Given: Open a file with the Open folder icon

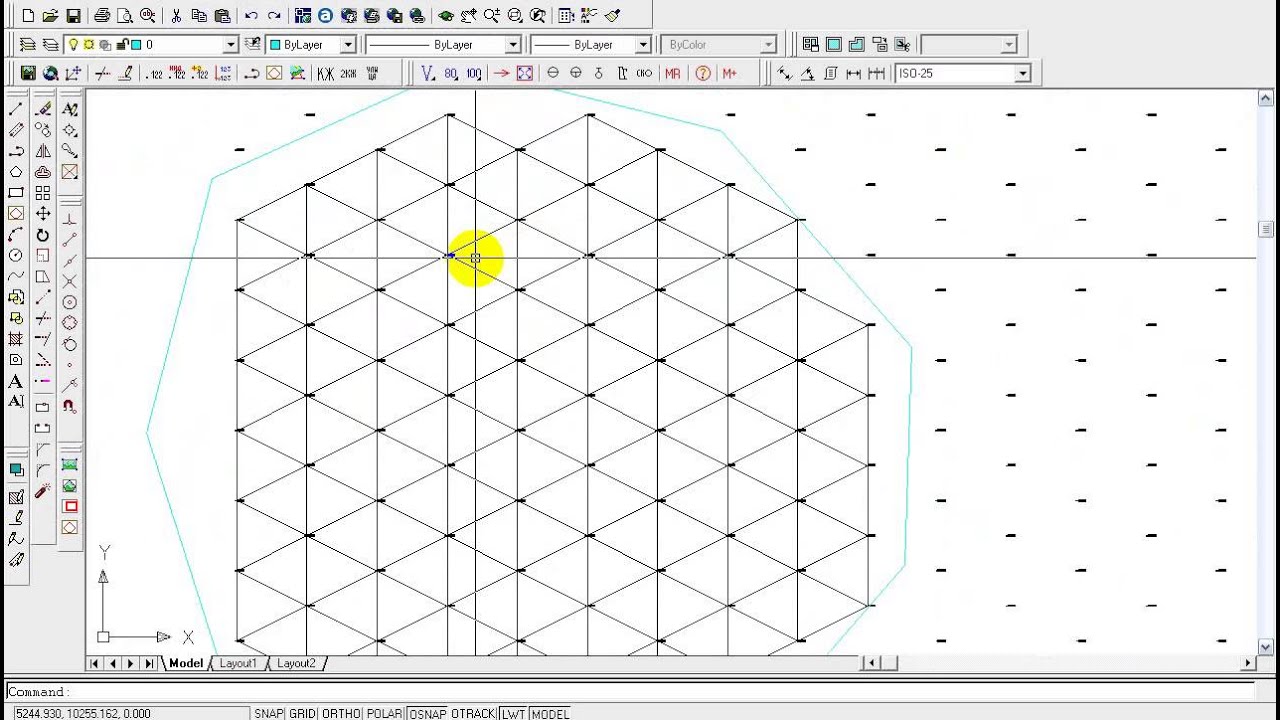Looking at the screenshot, I should coord(50,16).
